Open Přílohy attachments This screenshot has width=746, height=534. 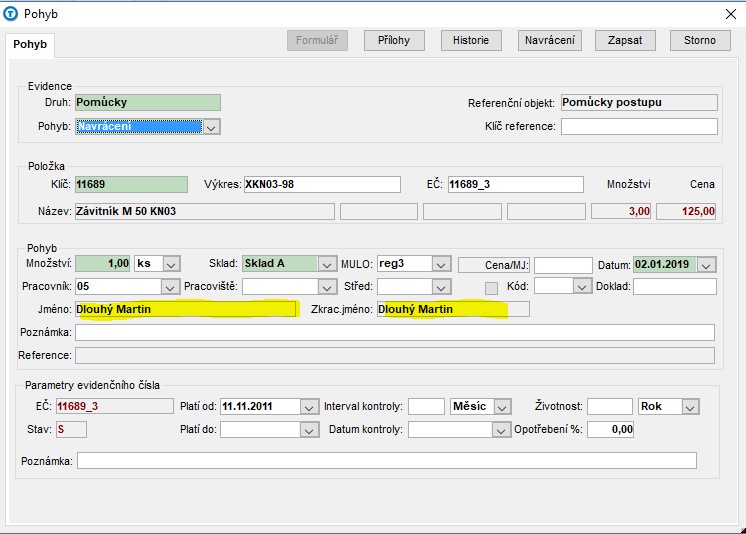394,40
